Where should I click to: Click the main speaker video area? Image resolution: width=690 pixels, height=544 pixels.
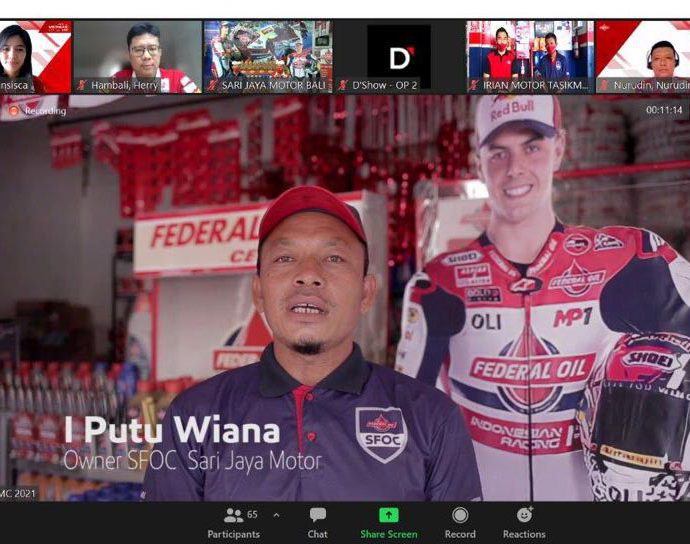click(345, 300)
